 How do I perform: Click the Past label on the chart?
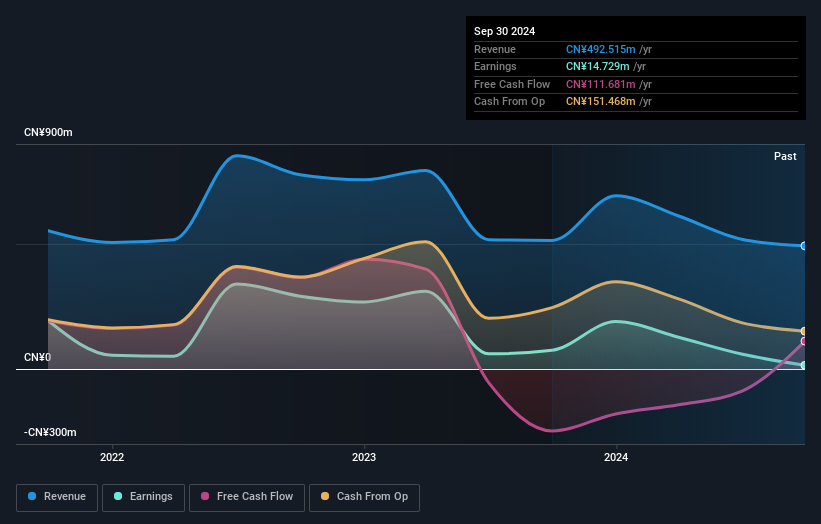(785, 156)
